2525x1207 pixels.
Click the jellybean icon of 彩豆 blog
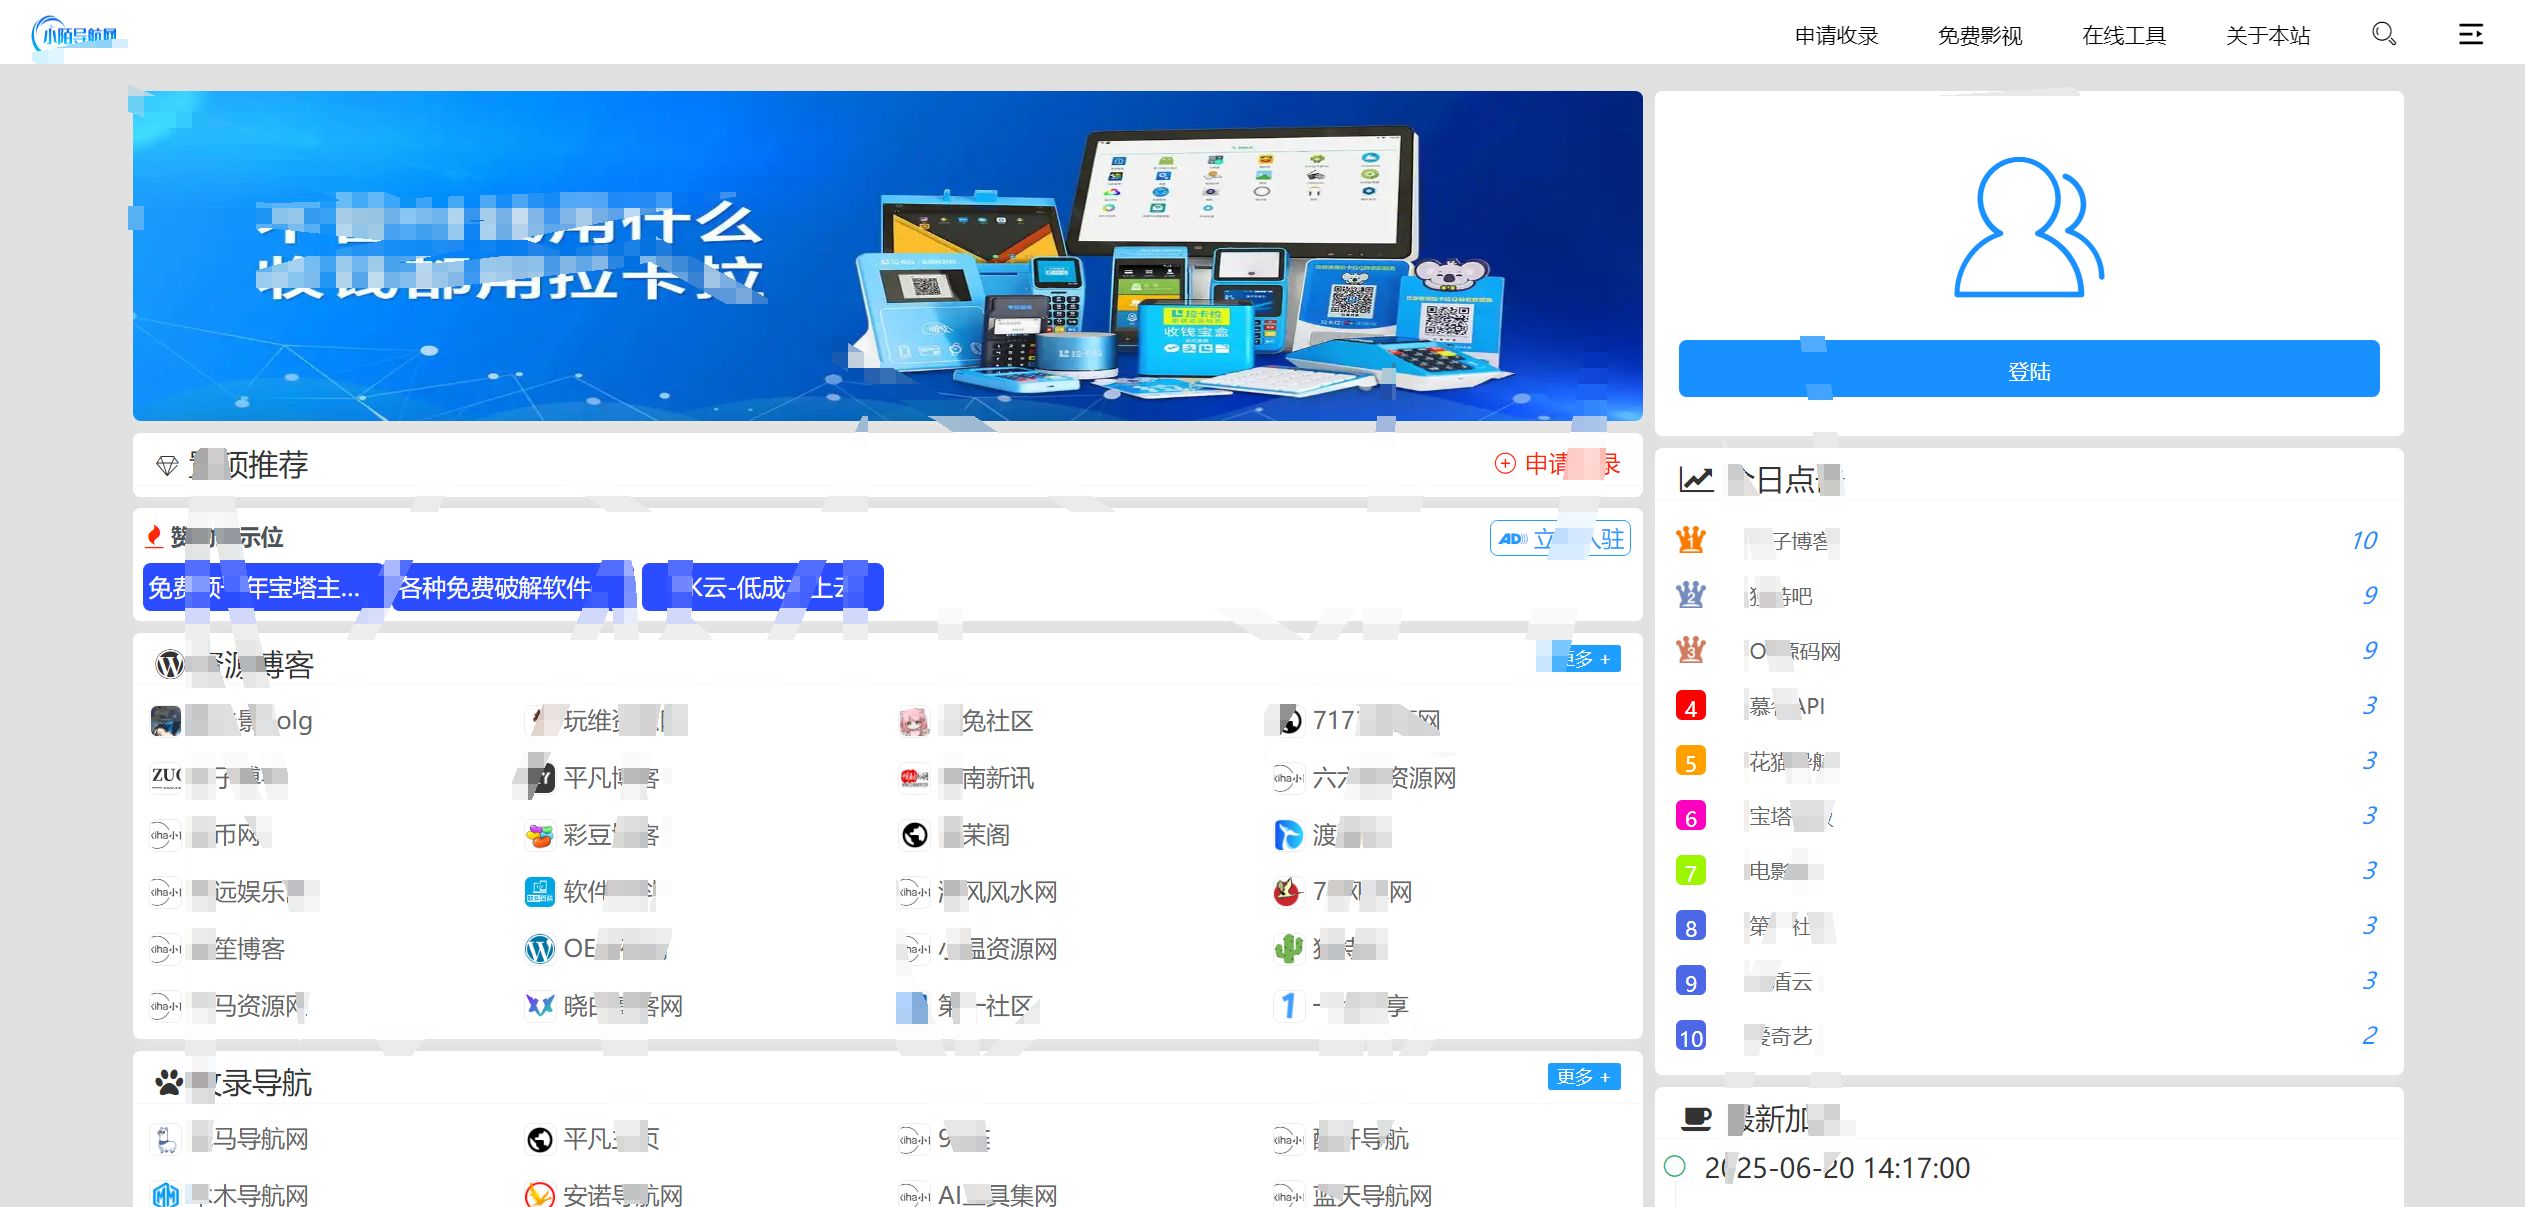pyautogui.click(x=539, y=835)
